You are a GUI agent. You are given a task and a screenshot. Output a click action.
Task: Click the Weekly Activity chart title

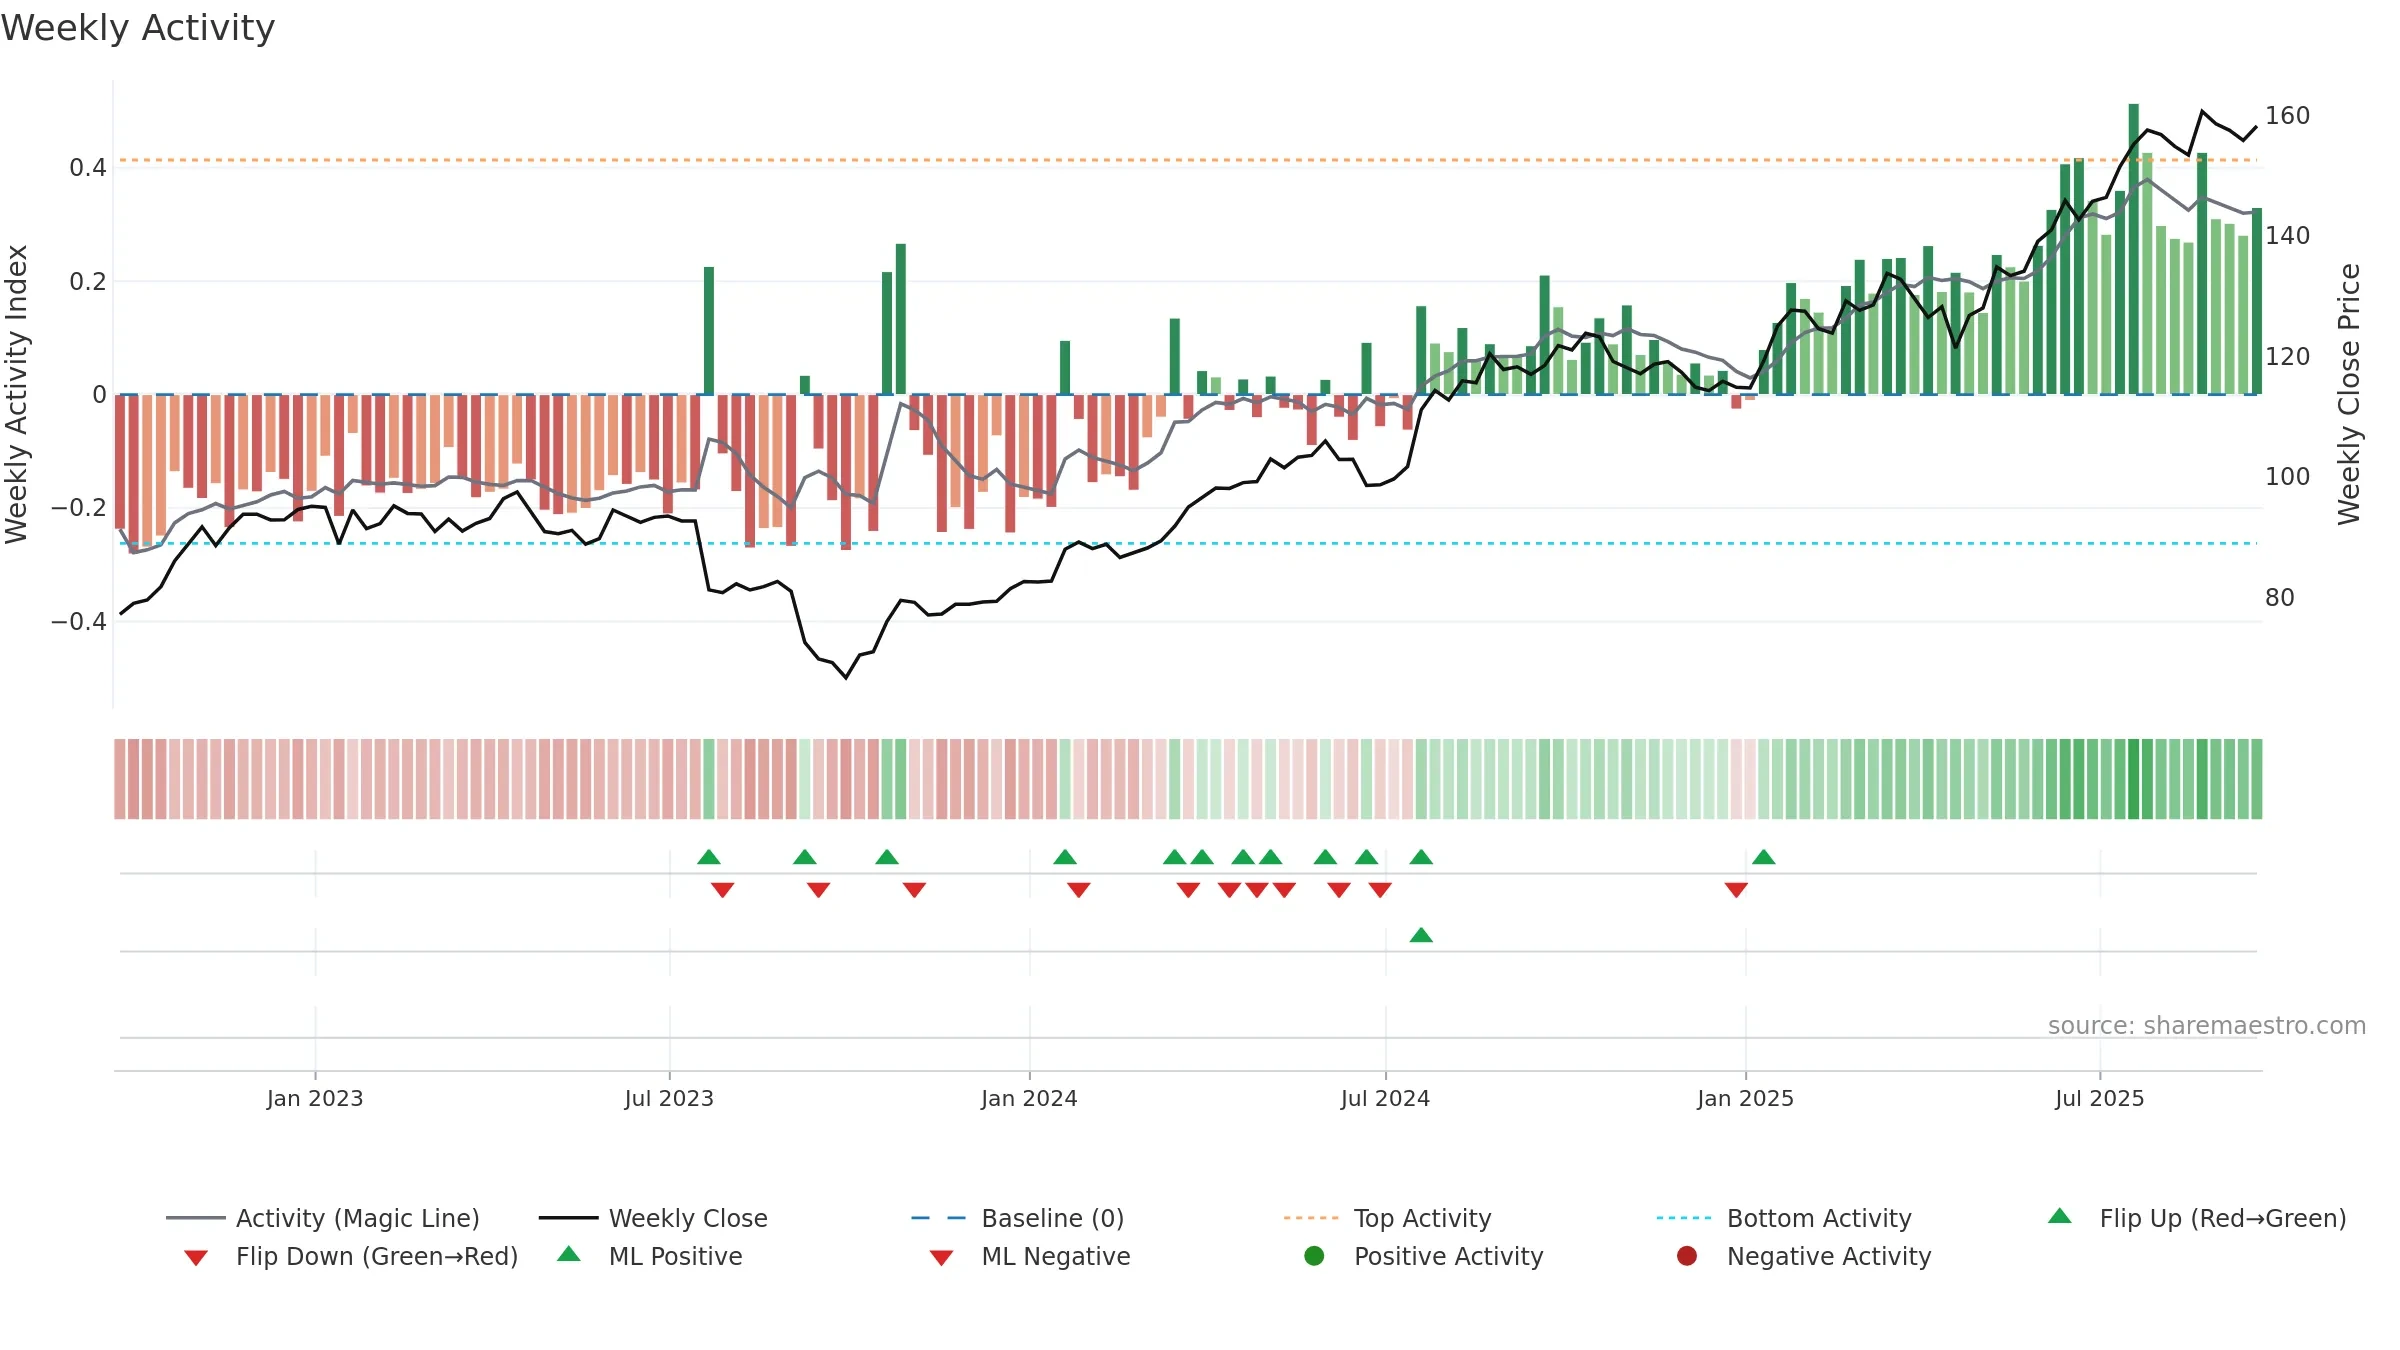(138, 28)
